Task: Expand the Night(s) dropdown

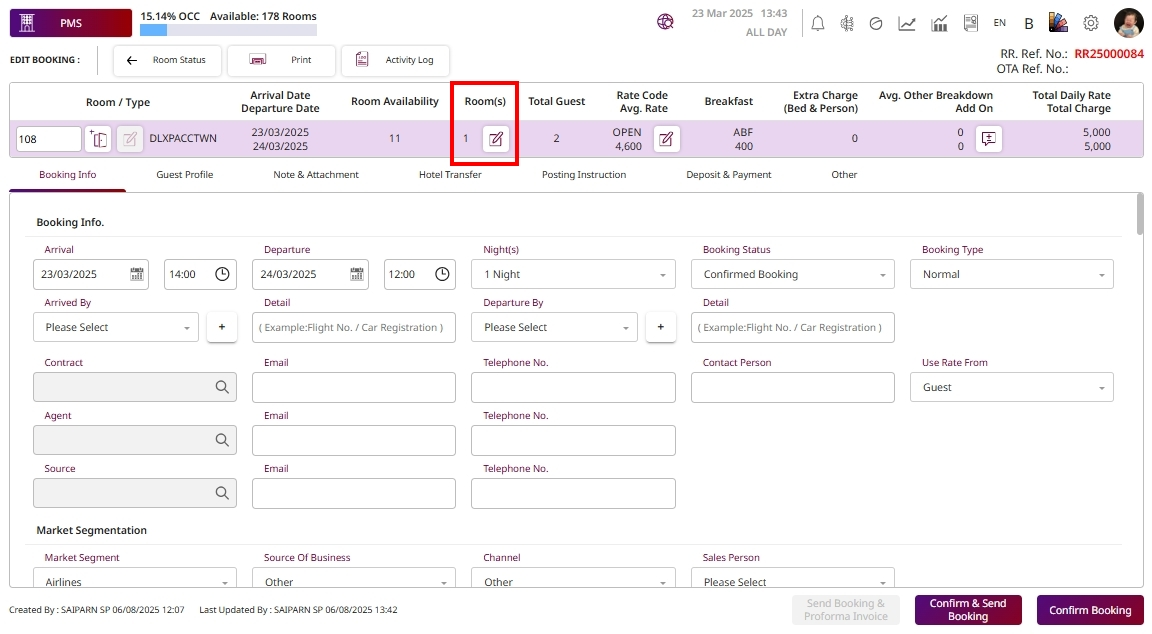Action: point(573,274)
